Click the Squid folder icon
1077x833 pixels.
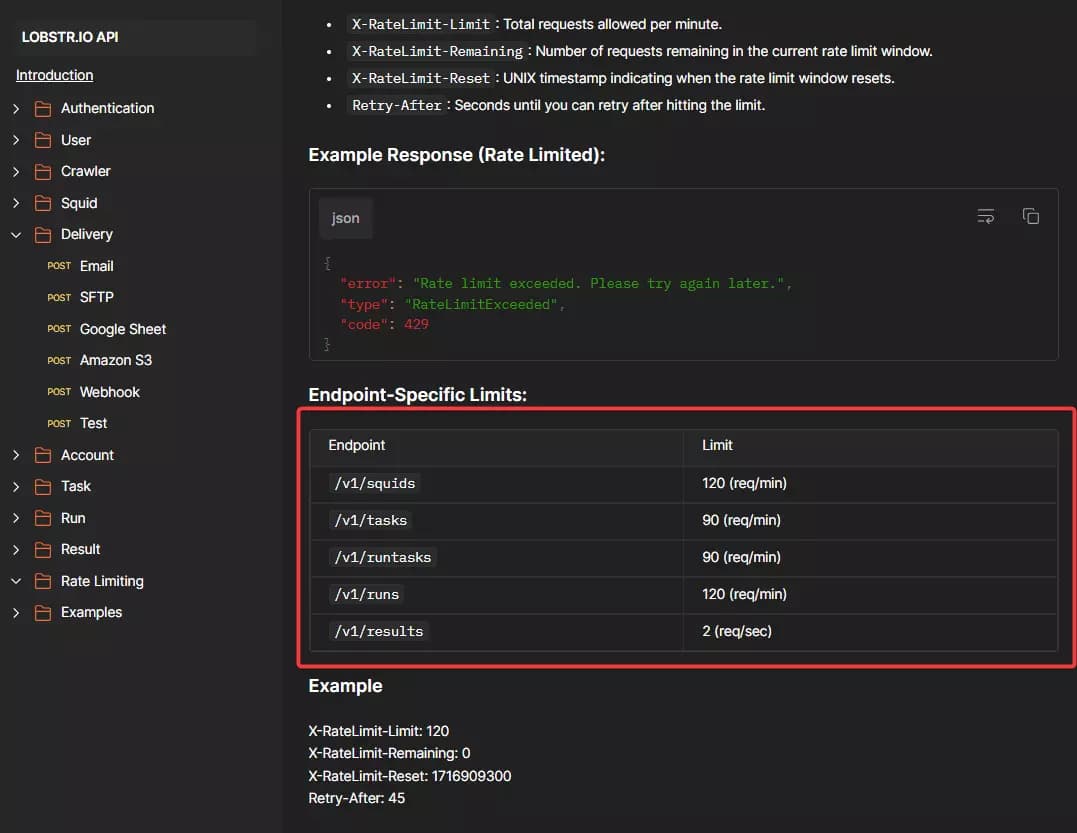pos(43,203)
